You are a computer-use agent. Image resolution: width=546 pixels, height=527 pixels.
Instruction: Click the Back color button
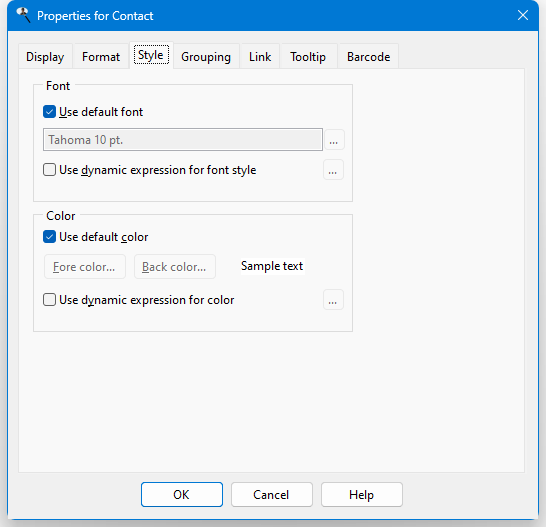175,267
